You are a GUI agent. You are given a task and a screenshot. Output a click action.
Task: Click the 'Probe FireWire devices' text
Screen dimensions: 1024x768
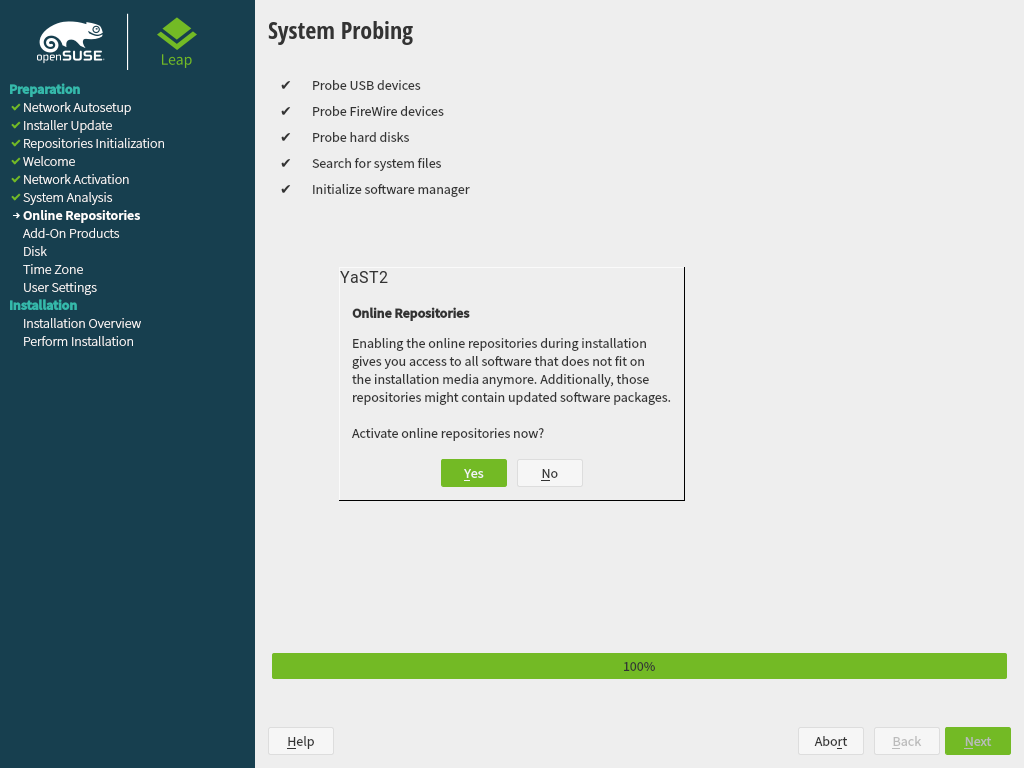[377, 111]
